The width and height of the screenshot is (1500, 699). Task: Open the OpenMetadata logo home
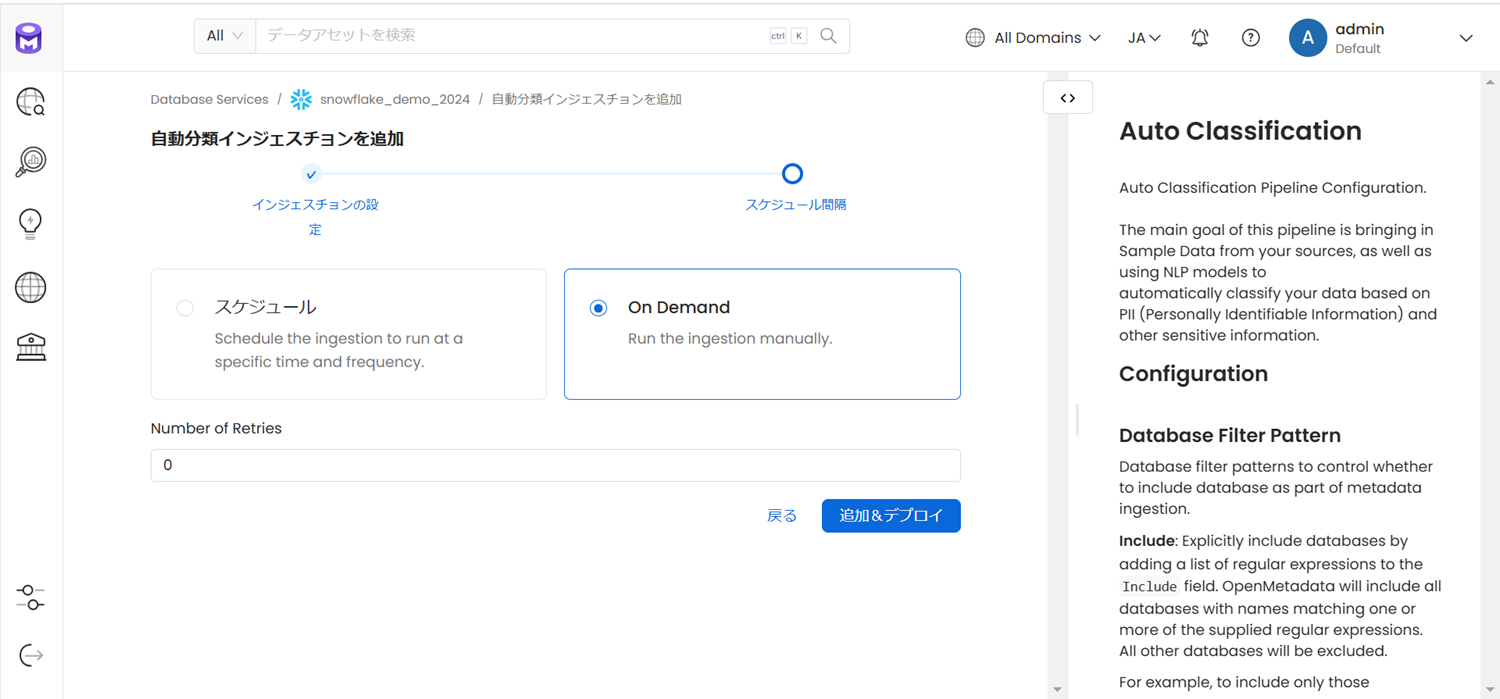click(29, 38)
